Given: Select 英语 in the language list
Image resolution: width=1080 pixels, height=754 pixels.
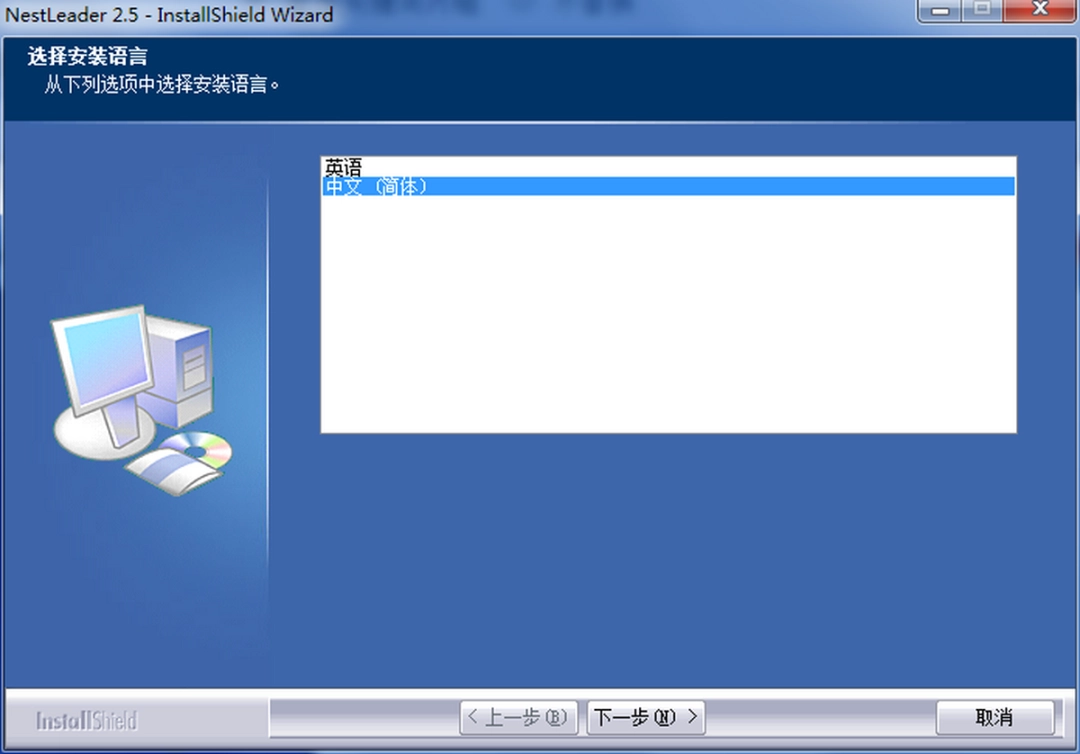Looking at the screenshot, I should 668,167.
